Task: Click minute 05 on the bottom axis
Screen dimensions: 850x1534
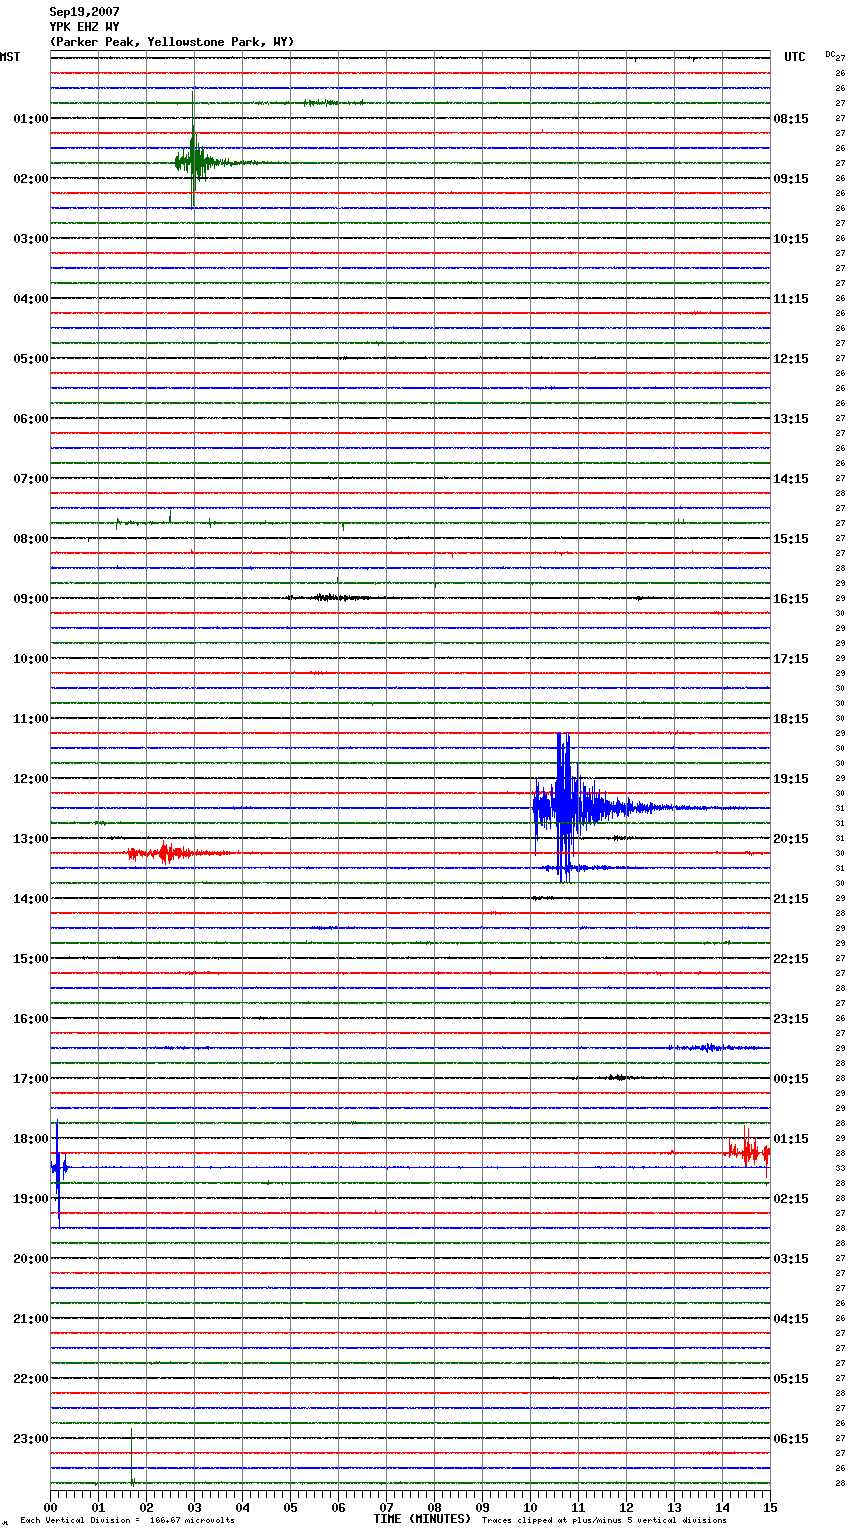Action: coord(290,1507)
